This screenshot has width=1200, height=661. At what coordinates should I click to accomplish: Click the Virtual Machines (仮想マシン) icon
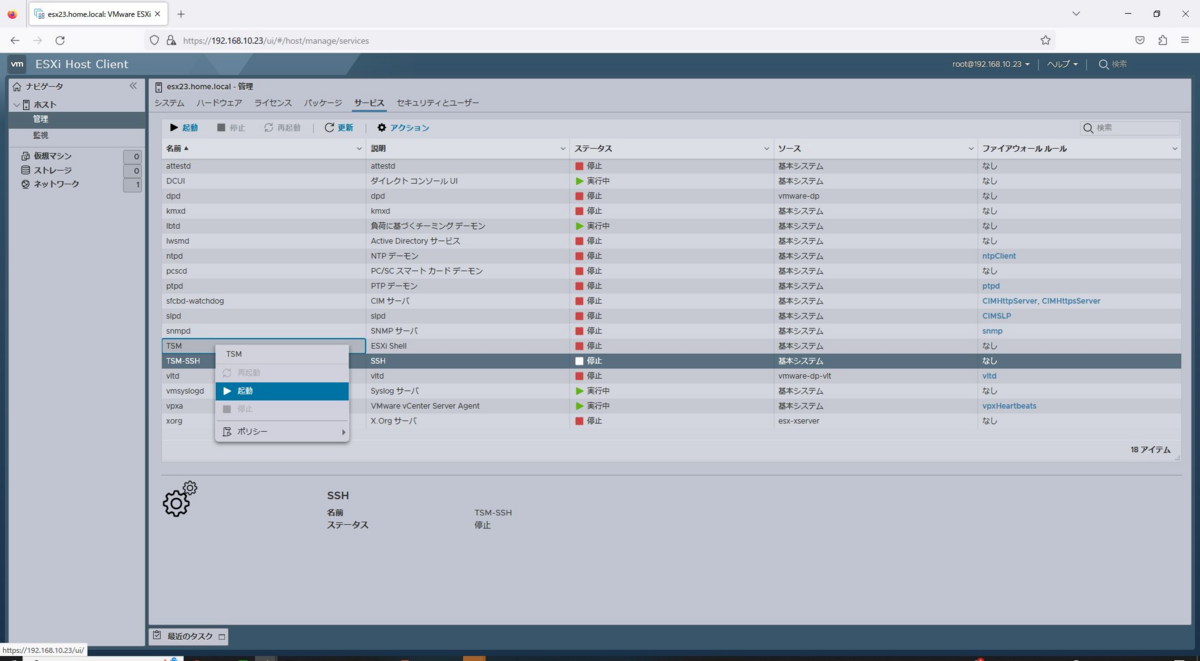click(x=26, y=156)
